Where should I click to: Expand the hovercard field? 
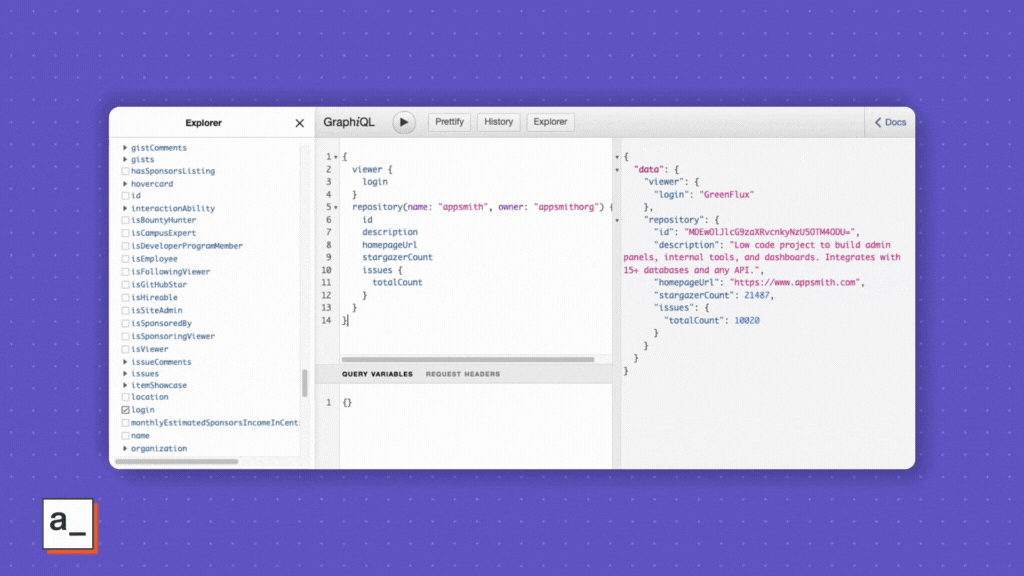[x=125, y=184]
